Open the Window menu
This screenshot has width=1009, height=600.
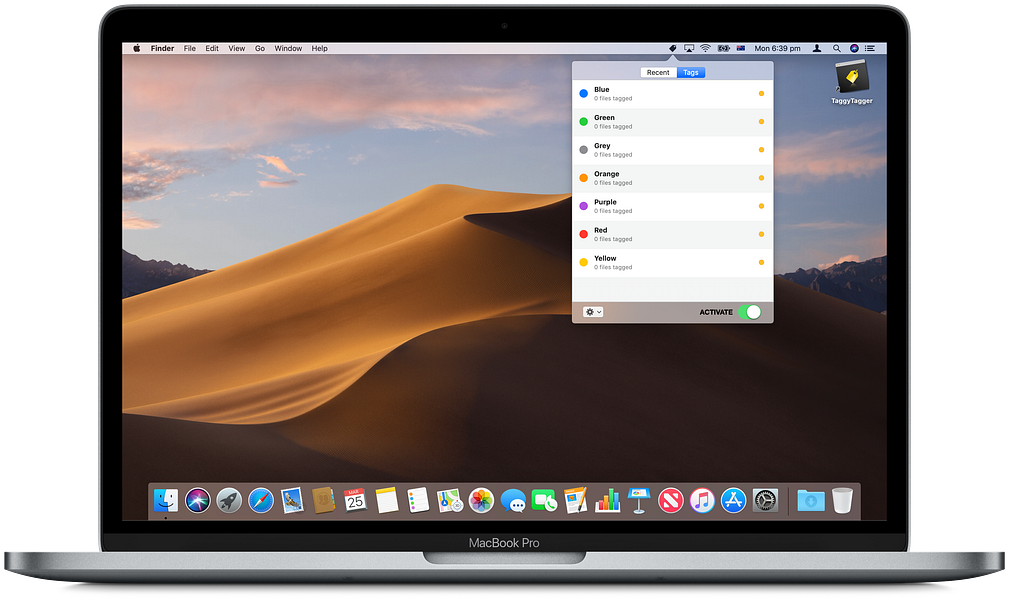[x=288, y=48]
